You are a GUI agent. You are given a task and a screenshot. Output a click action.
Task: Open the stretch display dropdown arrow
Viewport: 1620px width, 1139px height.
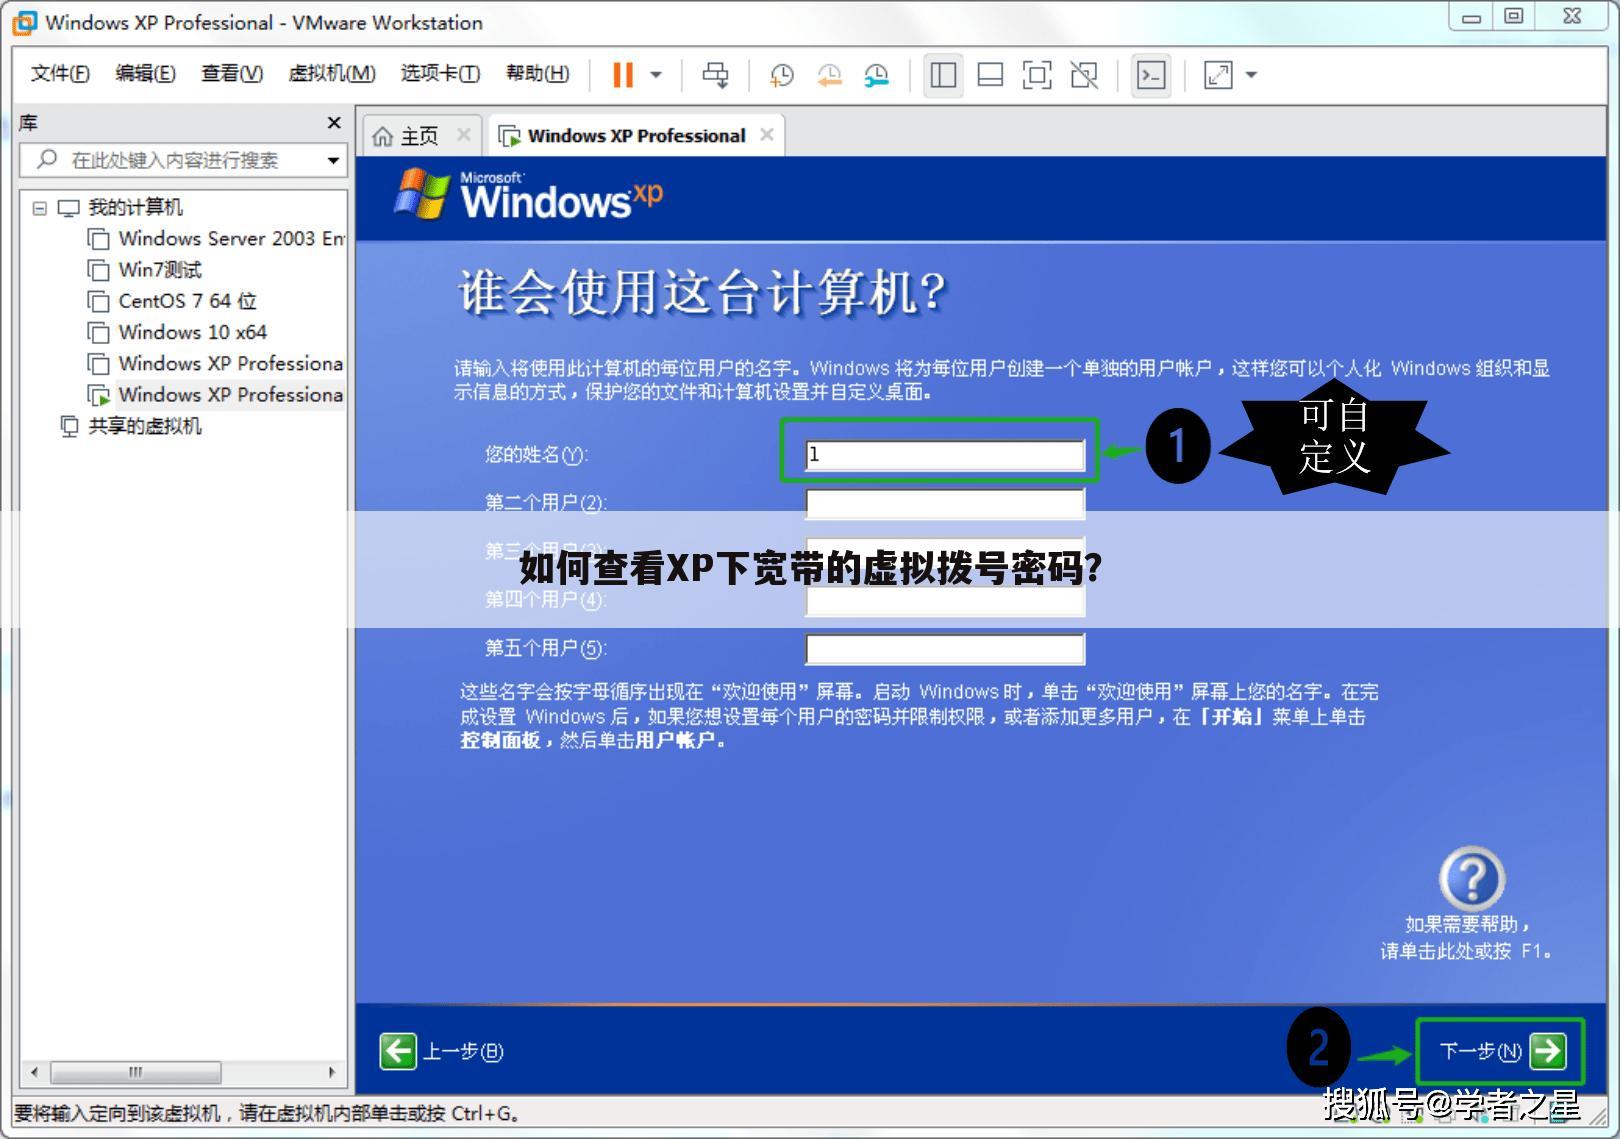click(1251, 75)
